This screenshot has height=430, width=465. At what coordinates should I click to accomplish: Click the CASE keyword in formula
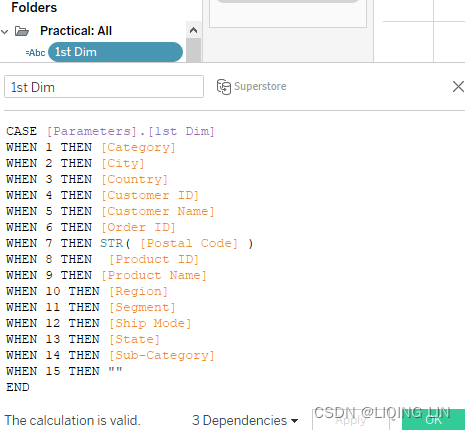tap(21, 131)
